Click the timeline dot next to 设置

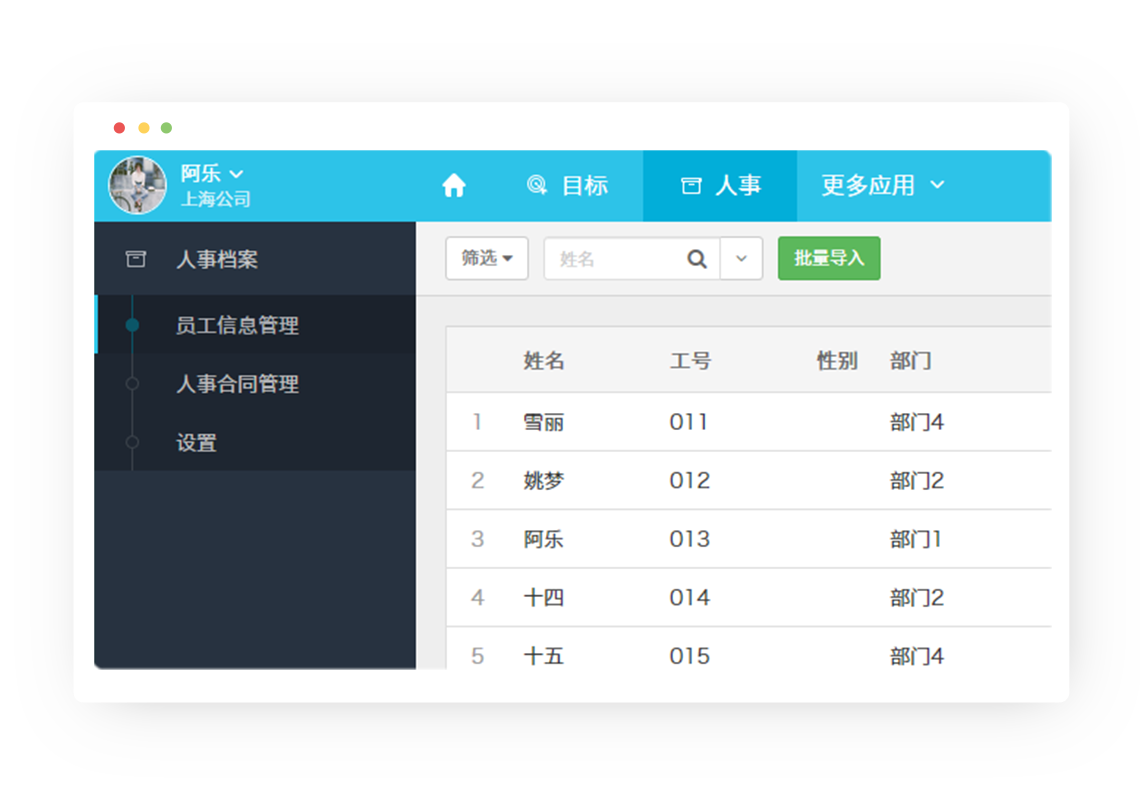point(132,442)
